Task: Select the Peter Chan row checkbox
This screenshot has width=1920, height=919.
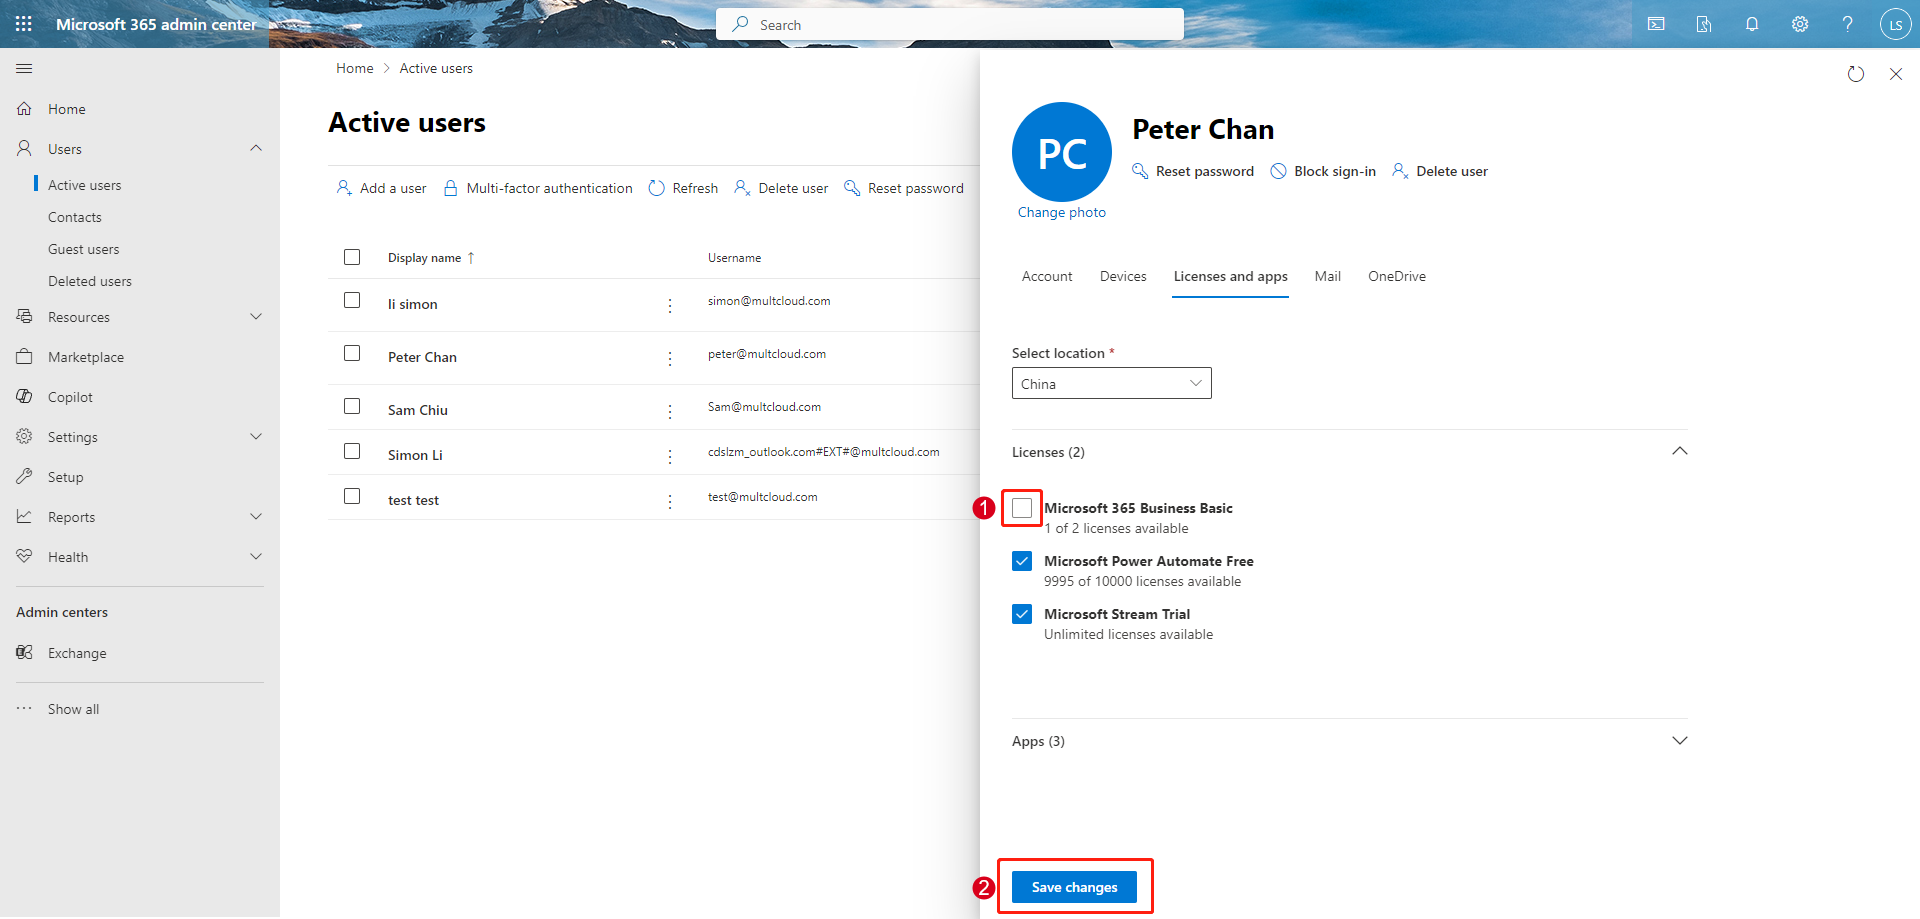Action: (x=352, y=353)
